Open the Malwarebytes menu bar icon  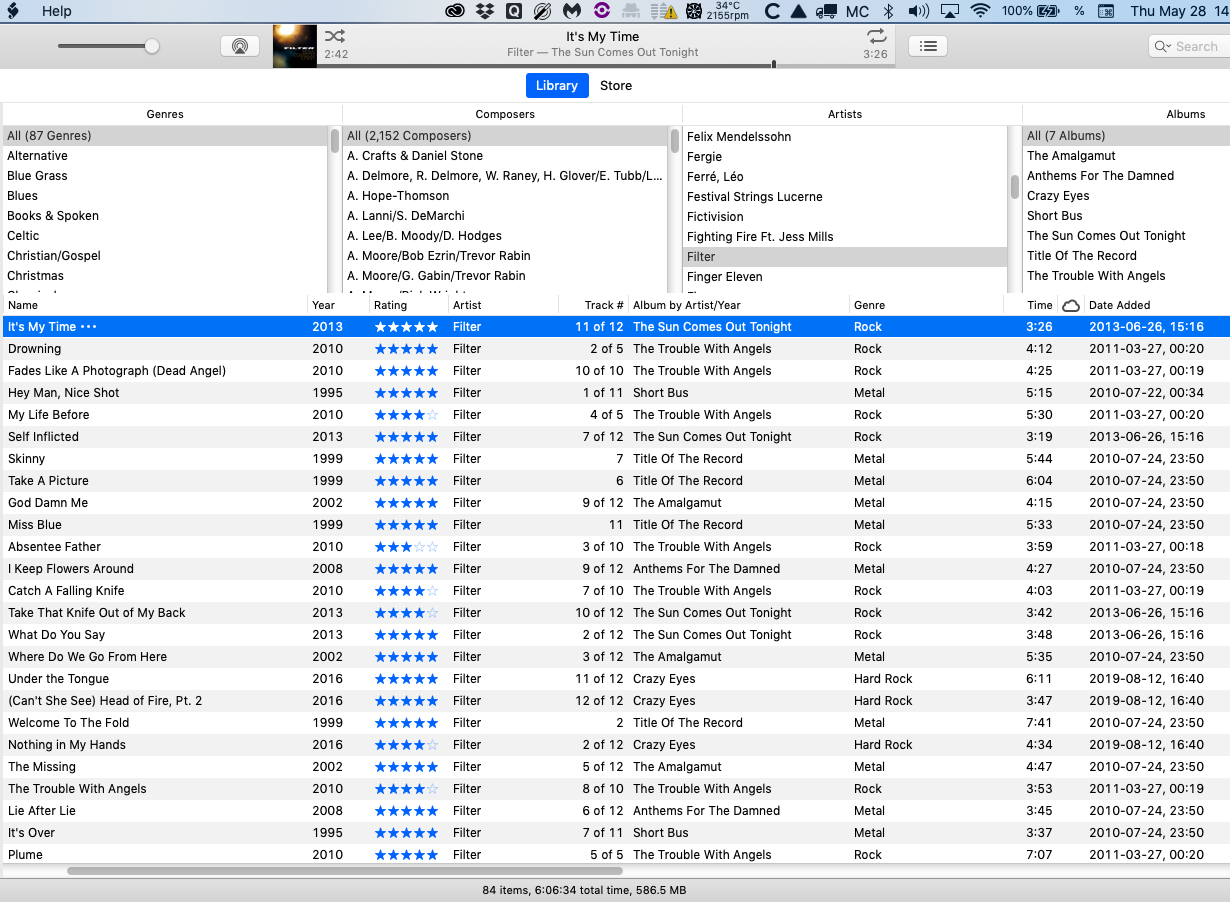[x=572, y=11]
